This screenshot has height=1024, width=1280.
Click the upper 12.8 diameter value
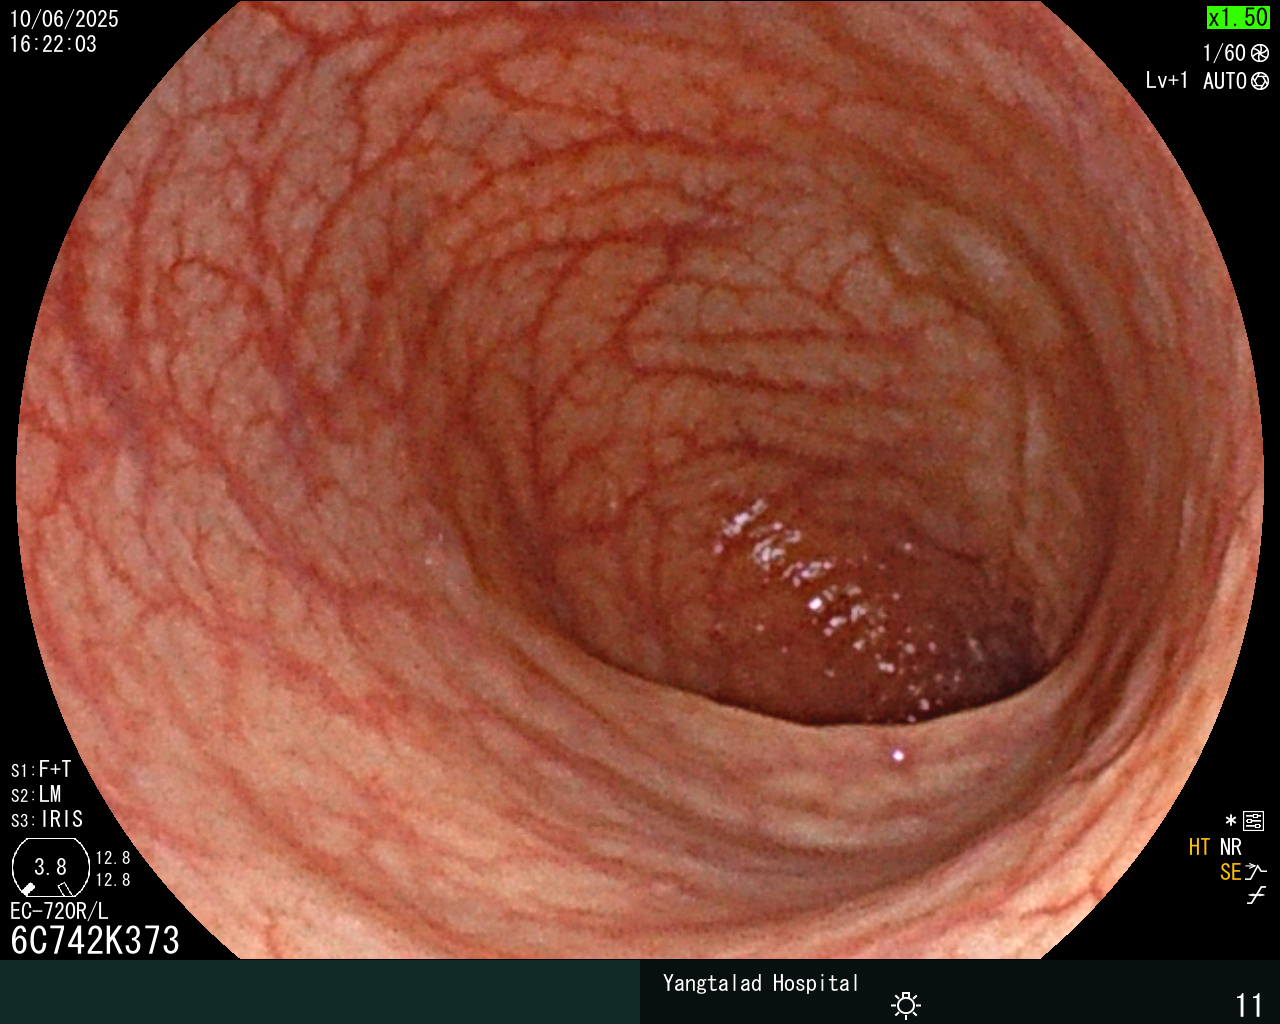(113, 858)
